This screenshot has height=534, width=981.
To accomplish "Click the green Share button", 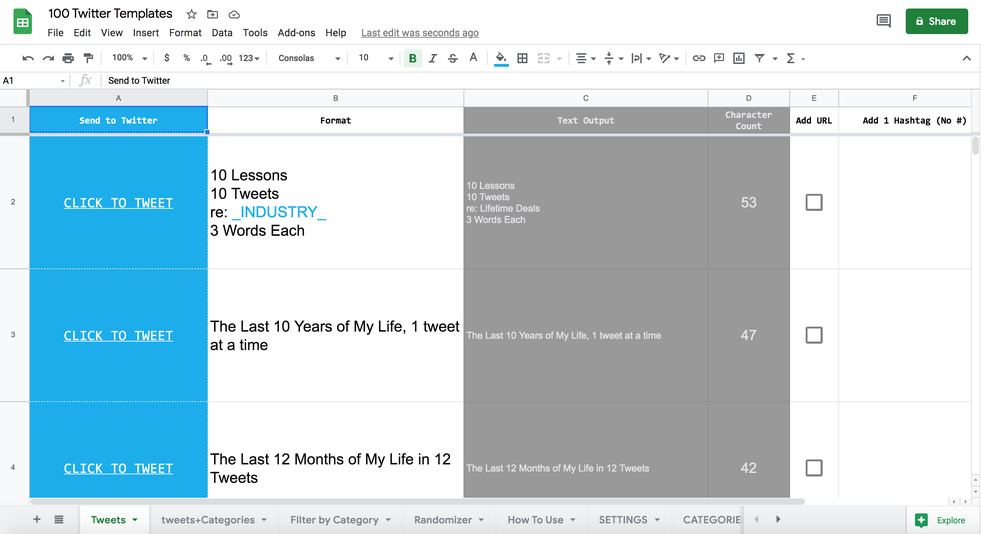I will pos(936,21).
